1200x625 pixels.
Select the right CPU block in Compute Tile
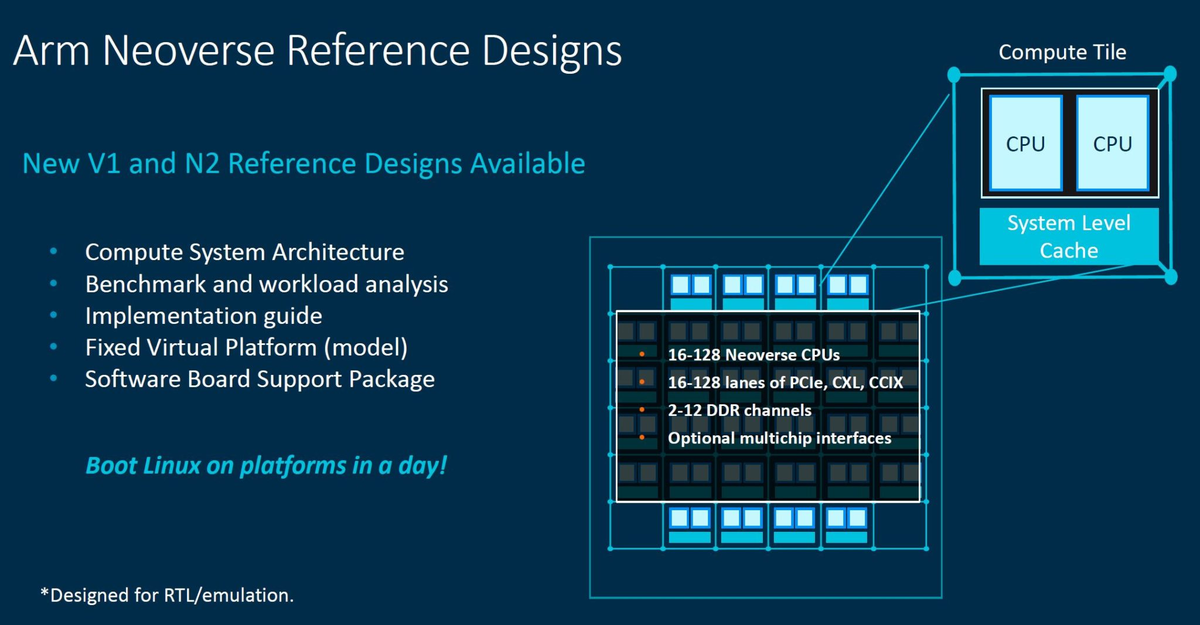1111,143
